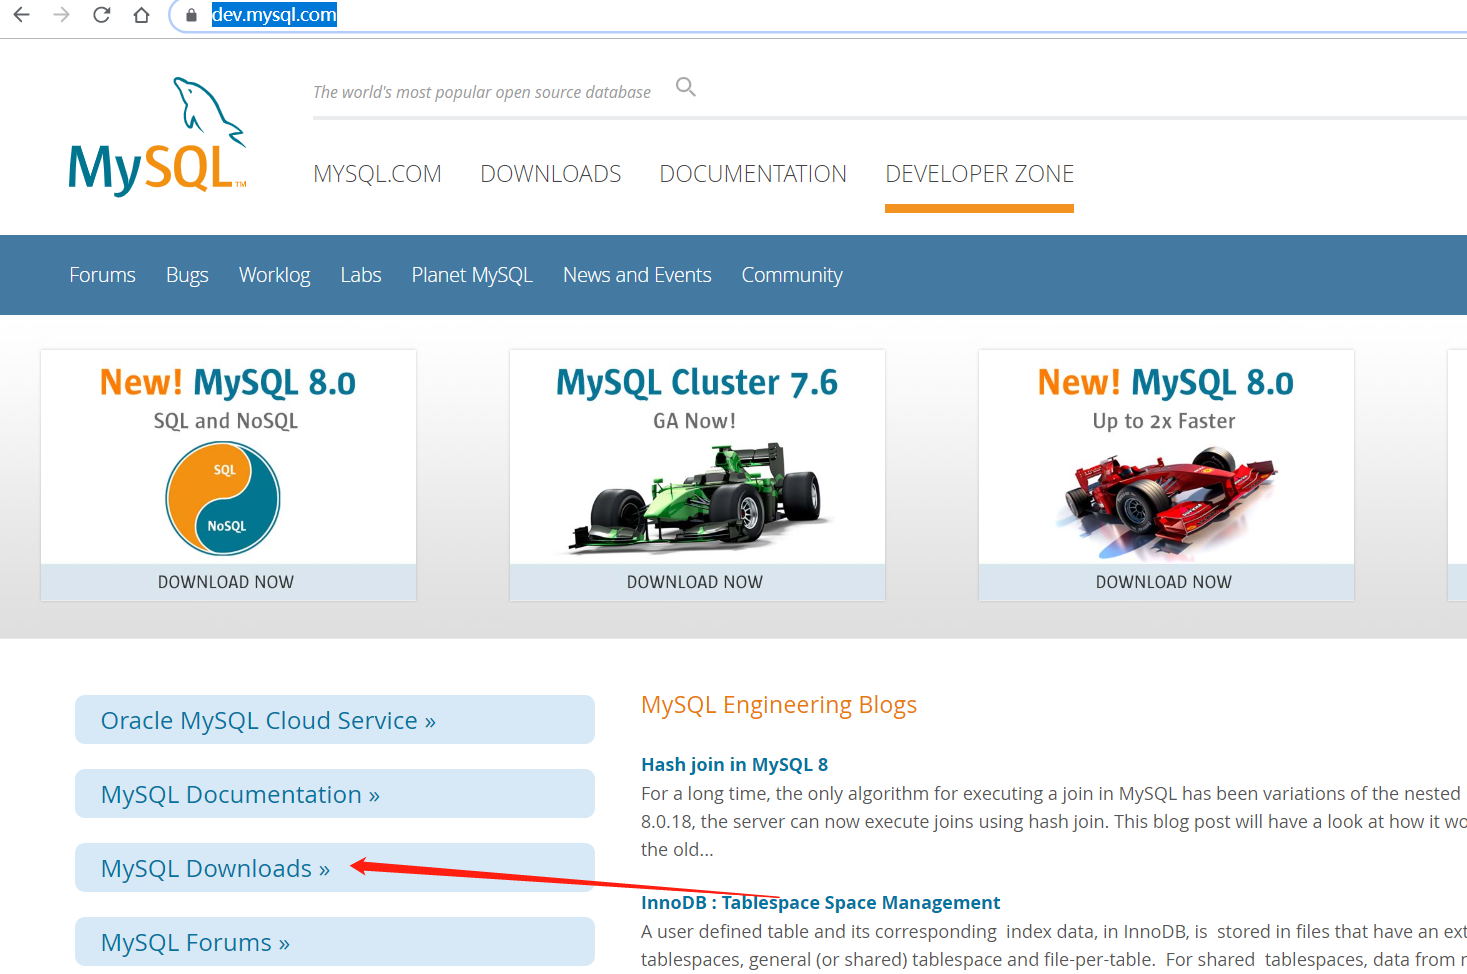Expand the MySQL Downloads sidebar entry
This screenshot has width=1467, height=974.
(x=213, y=868)
